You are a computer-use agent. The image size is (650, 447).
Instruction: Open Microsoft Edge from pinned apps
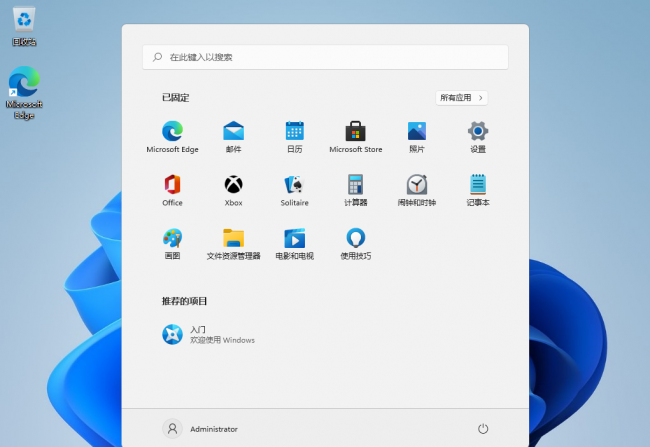(172, 137)
